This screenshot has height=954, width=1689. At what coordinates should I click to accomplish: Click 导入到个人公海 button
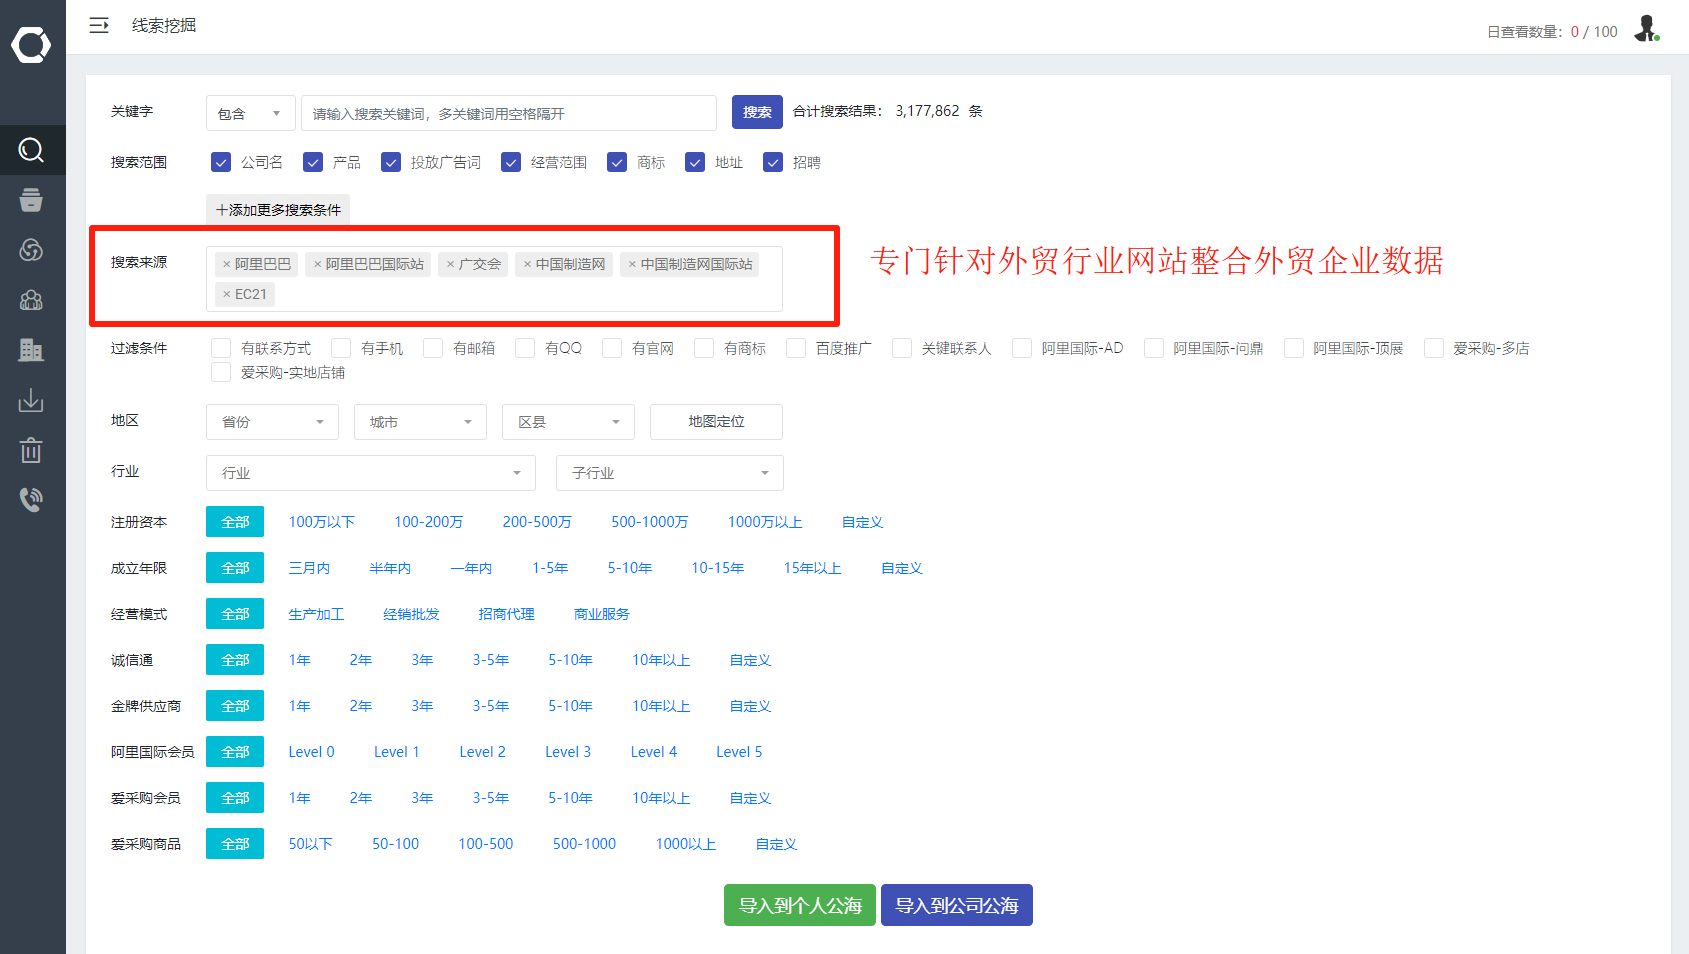[800, 905]
